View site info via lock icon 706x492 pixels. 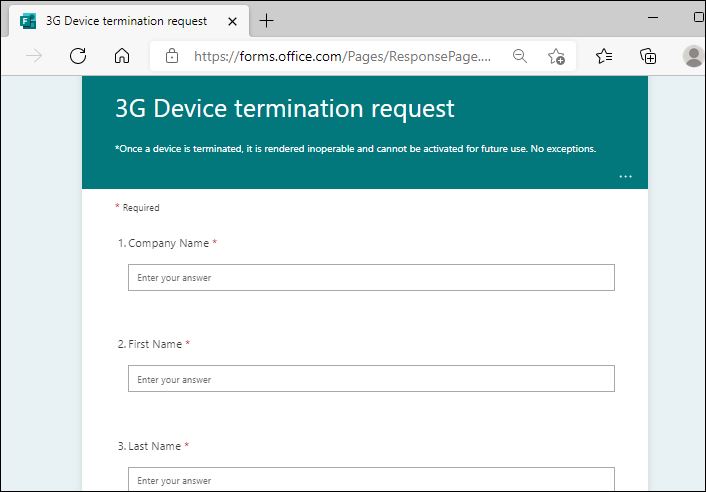click(172, 56)
